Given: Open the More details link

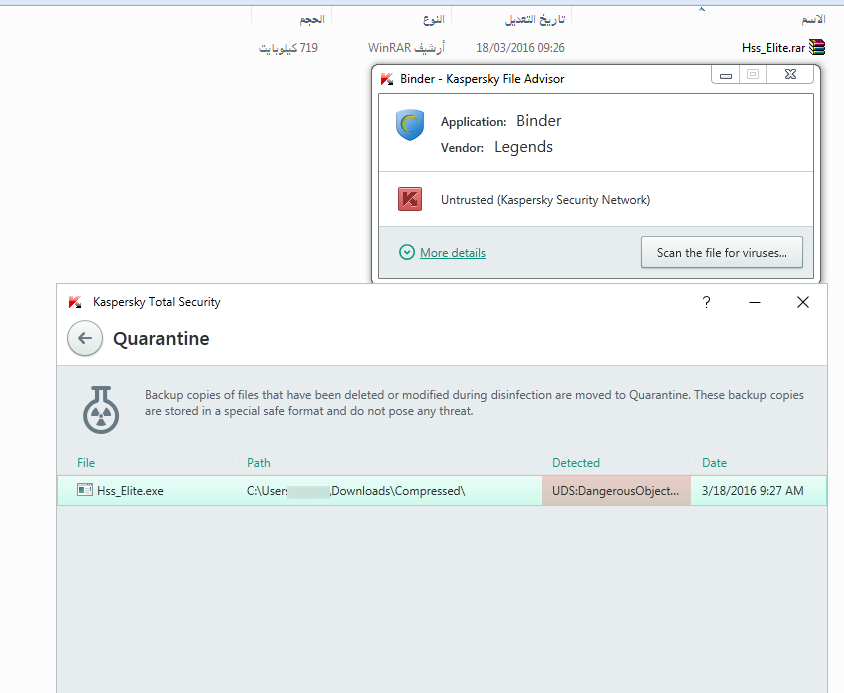Looking at the screenshot, I should click(453, 253).
